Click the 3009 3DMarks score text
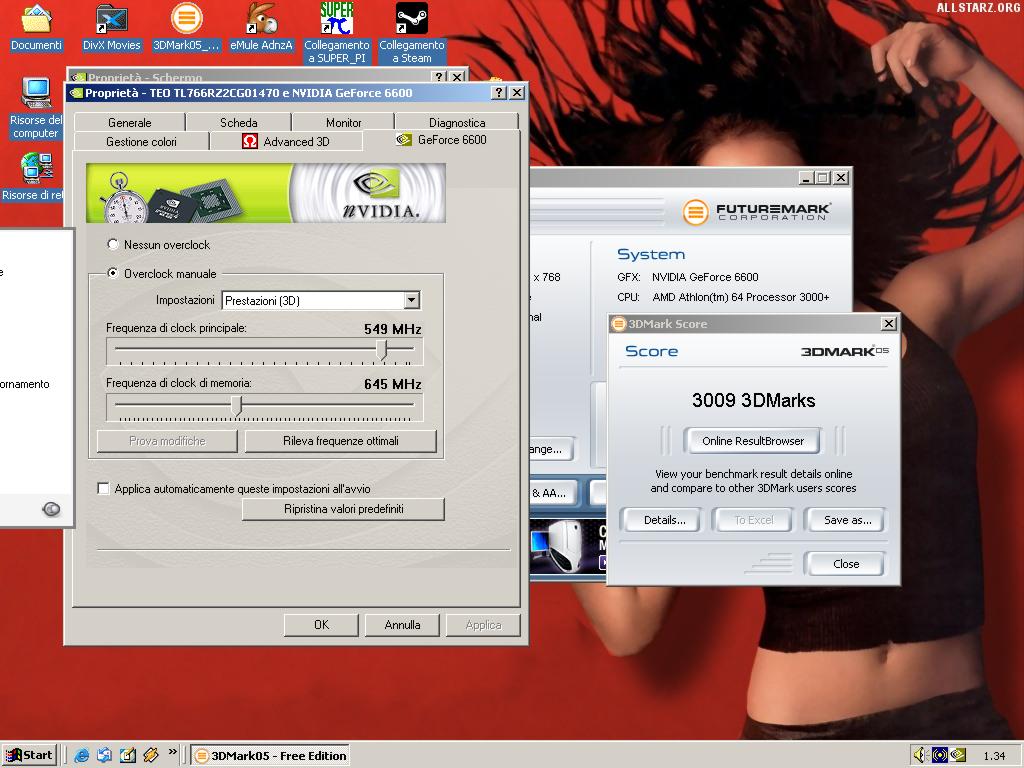 (754, 400)
